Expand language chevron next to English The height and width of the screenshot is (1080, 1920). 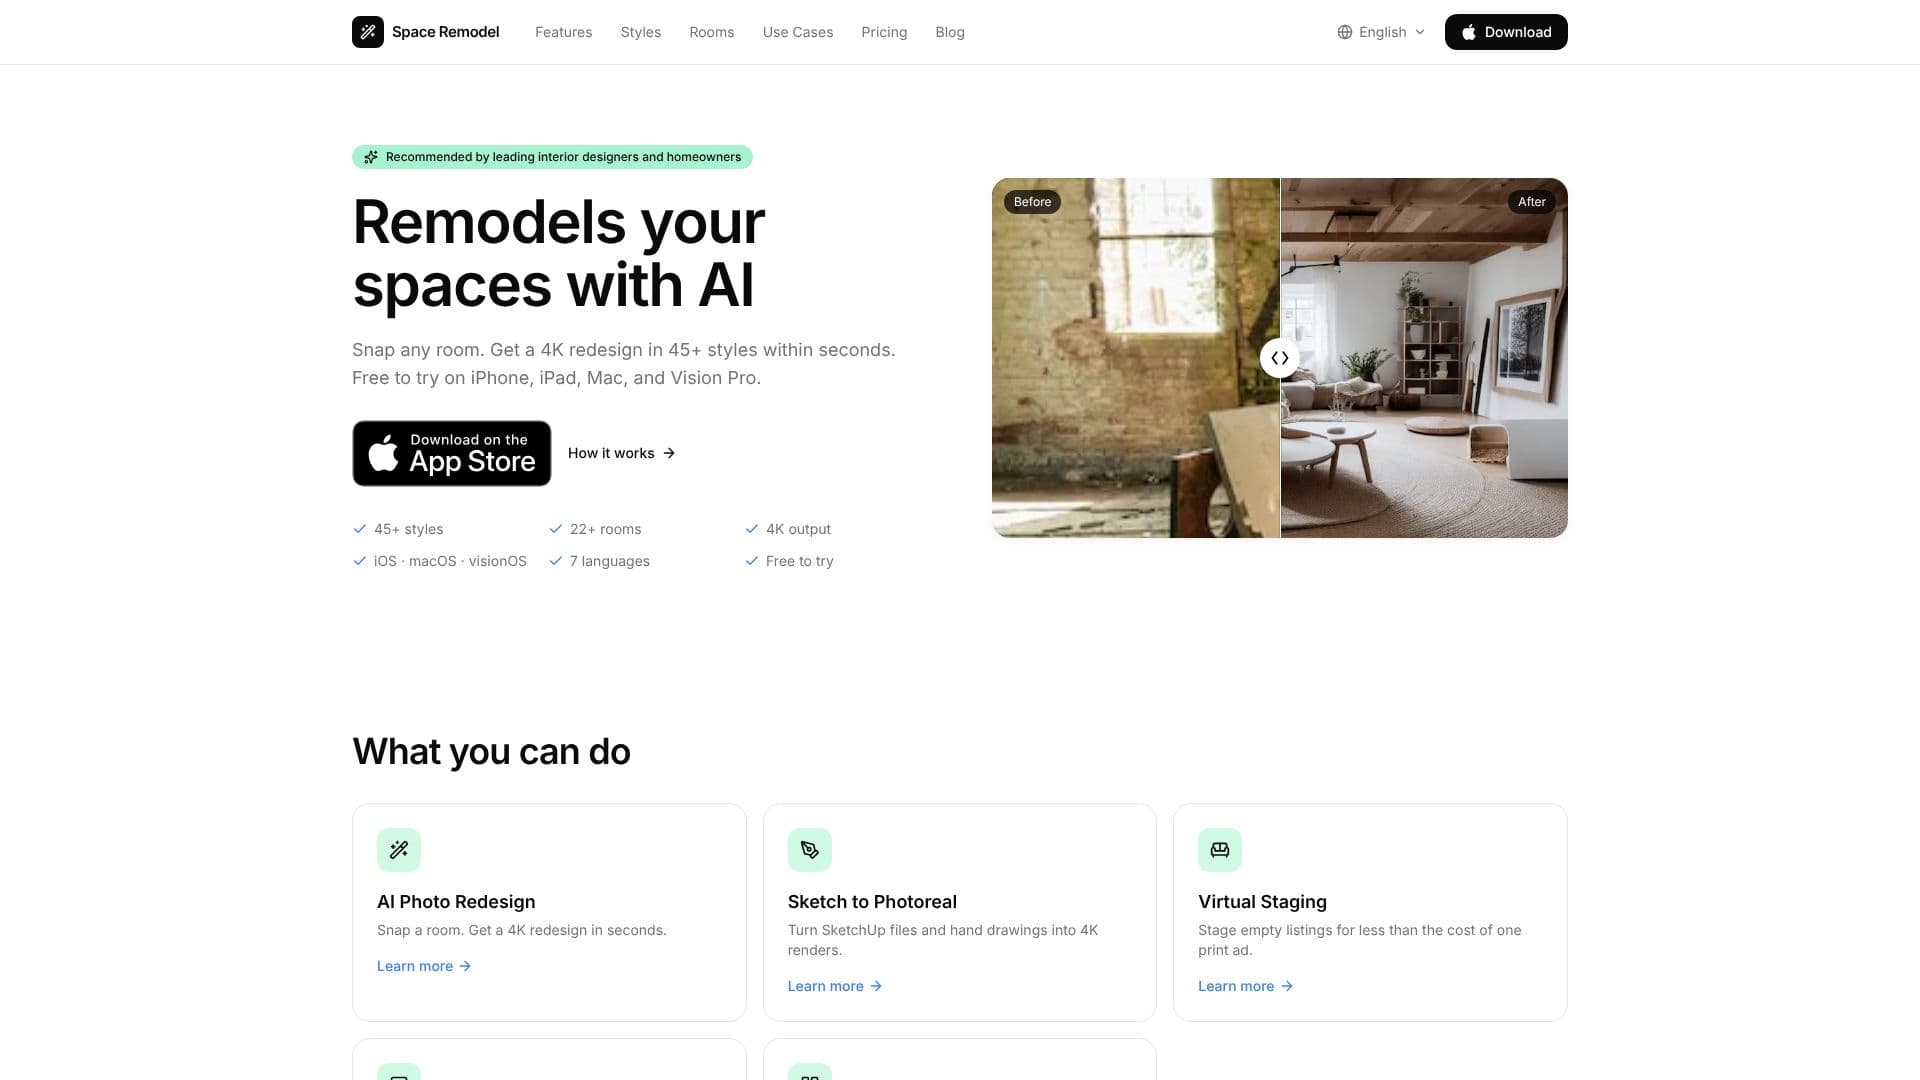(x=1420, y=32)
